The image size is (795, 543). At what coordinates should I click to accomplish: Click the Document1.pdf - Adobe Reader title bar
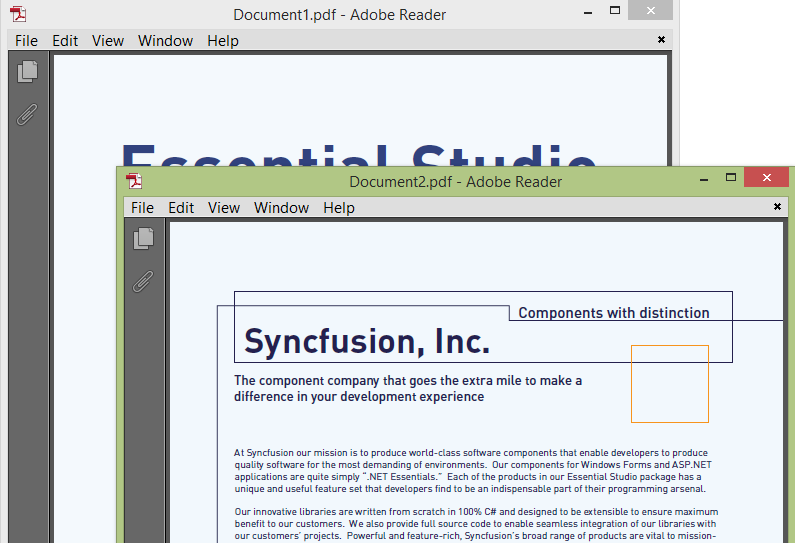pyautogui.click(x=340, y=15)
